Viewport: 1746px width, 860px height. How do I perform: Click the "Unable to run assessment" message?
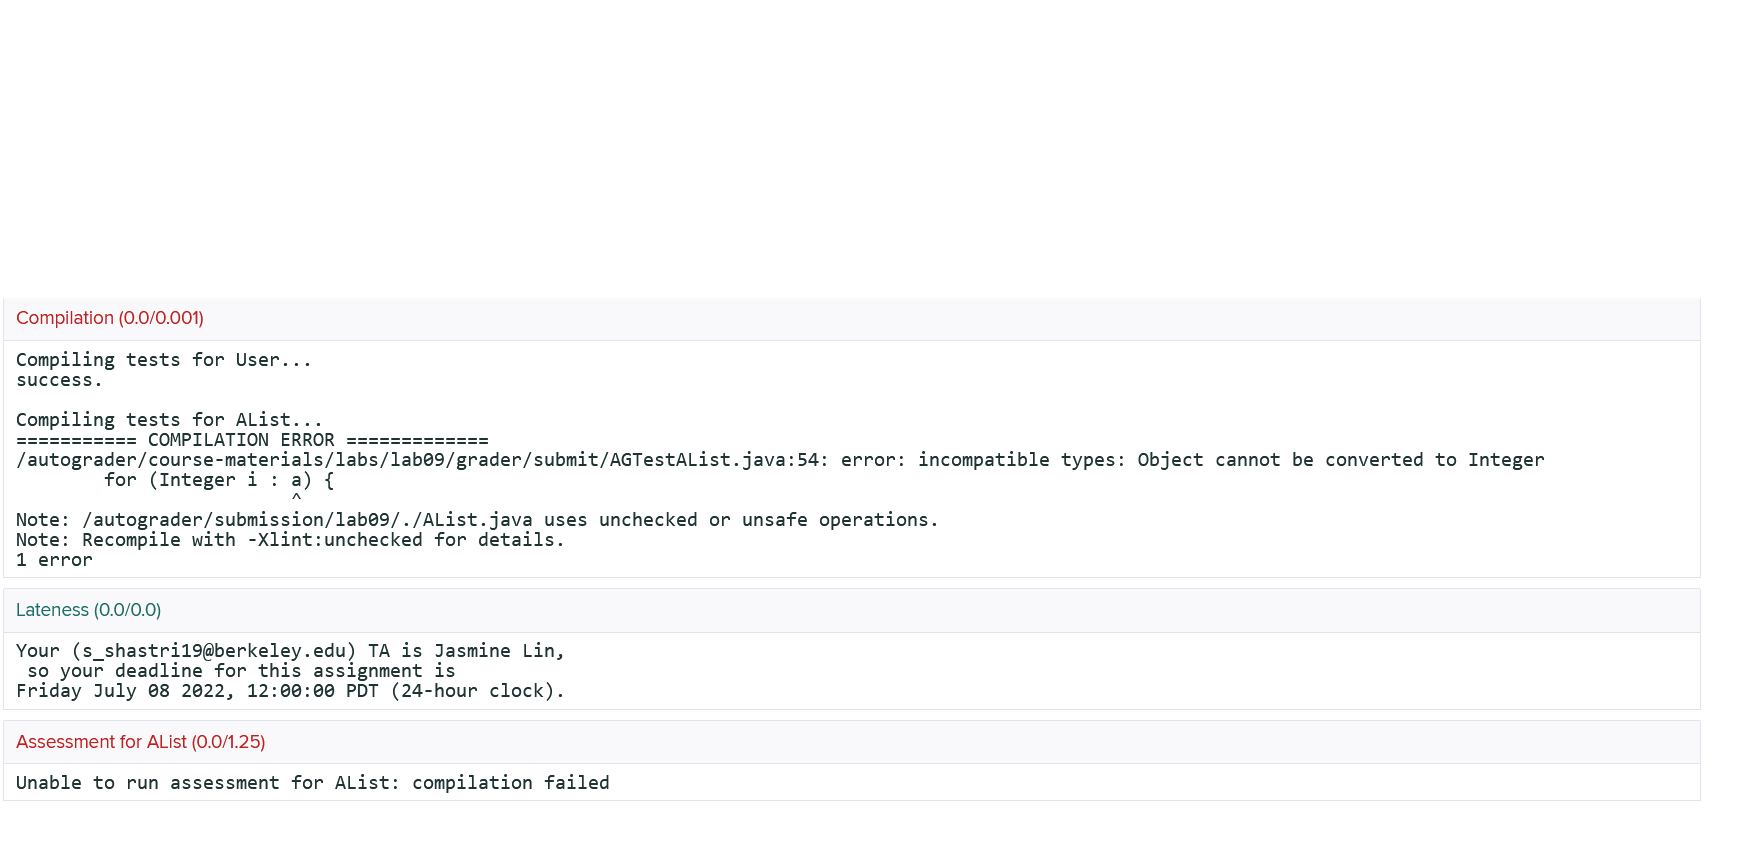(x=312, y=783)
